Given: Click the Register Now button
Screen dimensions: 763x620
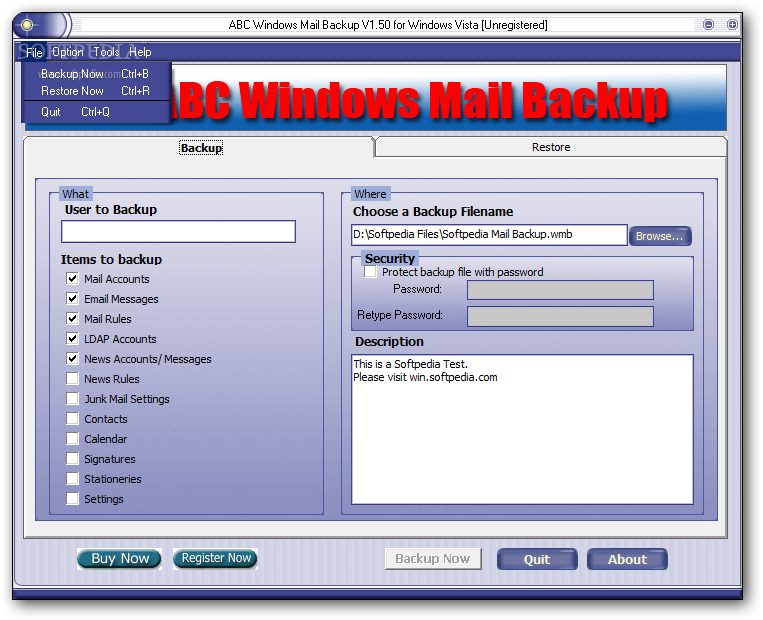Looking at the screenshot, I should click(x=216, y=558).
